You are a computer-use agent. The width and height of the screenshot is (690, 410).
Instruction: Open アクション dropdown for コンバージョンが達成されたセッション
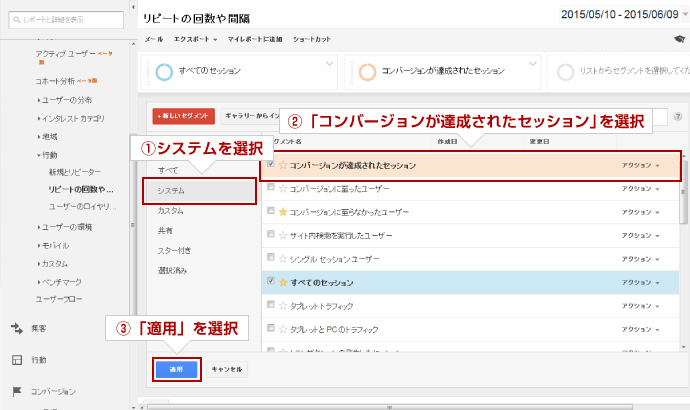tap(640, 165)
